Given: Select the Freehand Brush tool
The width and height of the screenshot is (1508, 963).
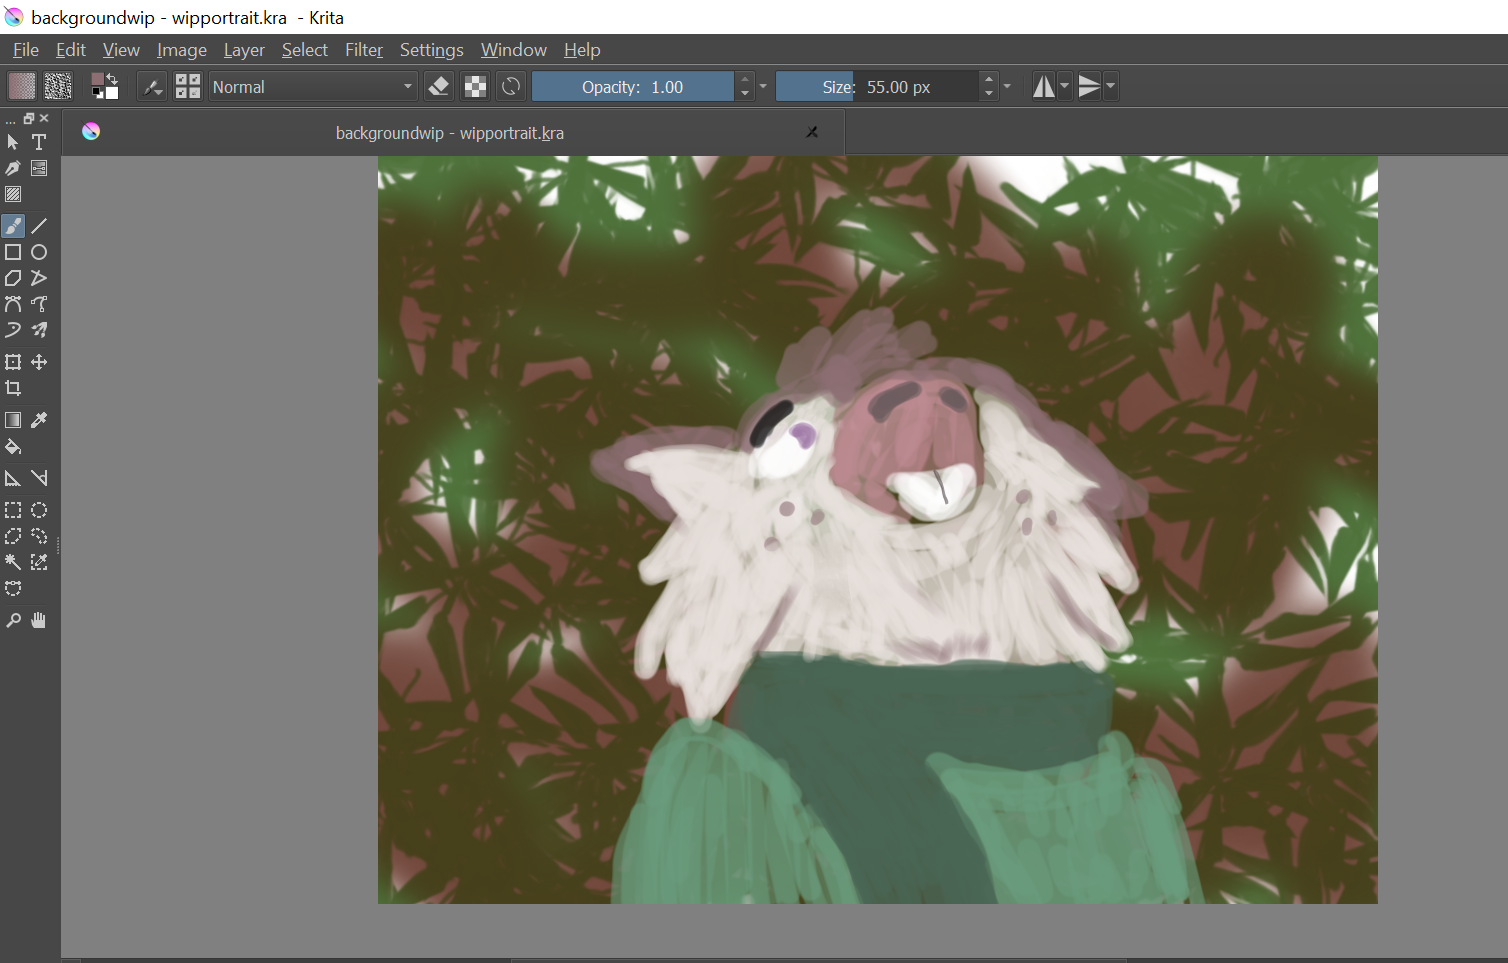Looking at the screenshot, I should point(13,226).
